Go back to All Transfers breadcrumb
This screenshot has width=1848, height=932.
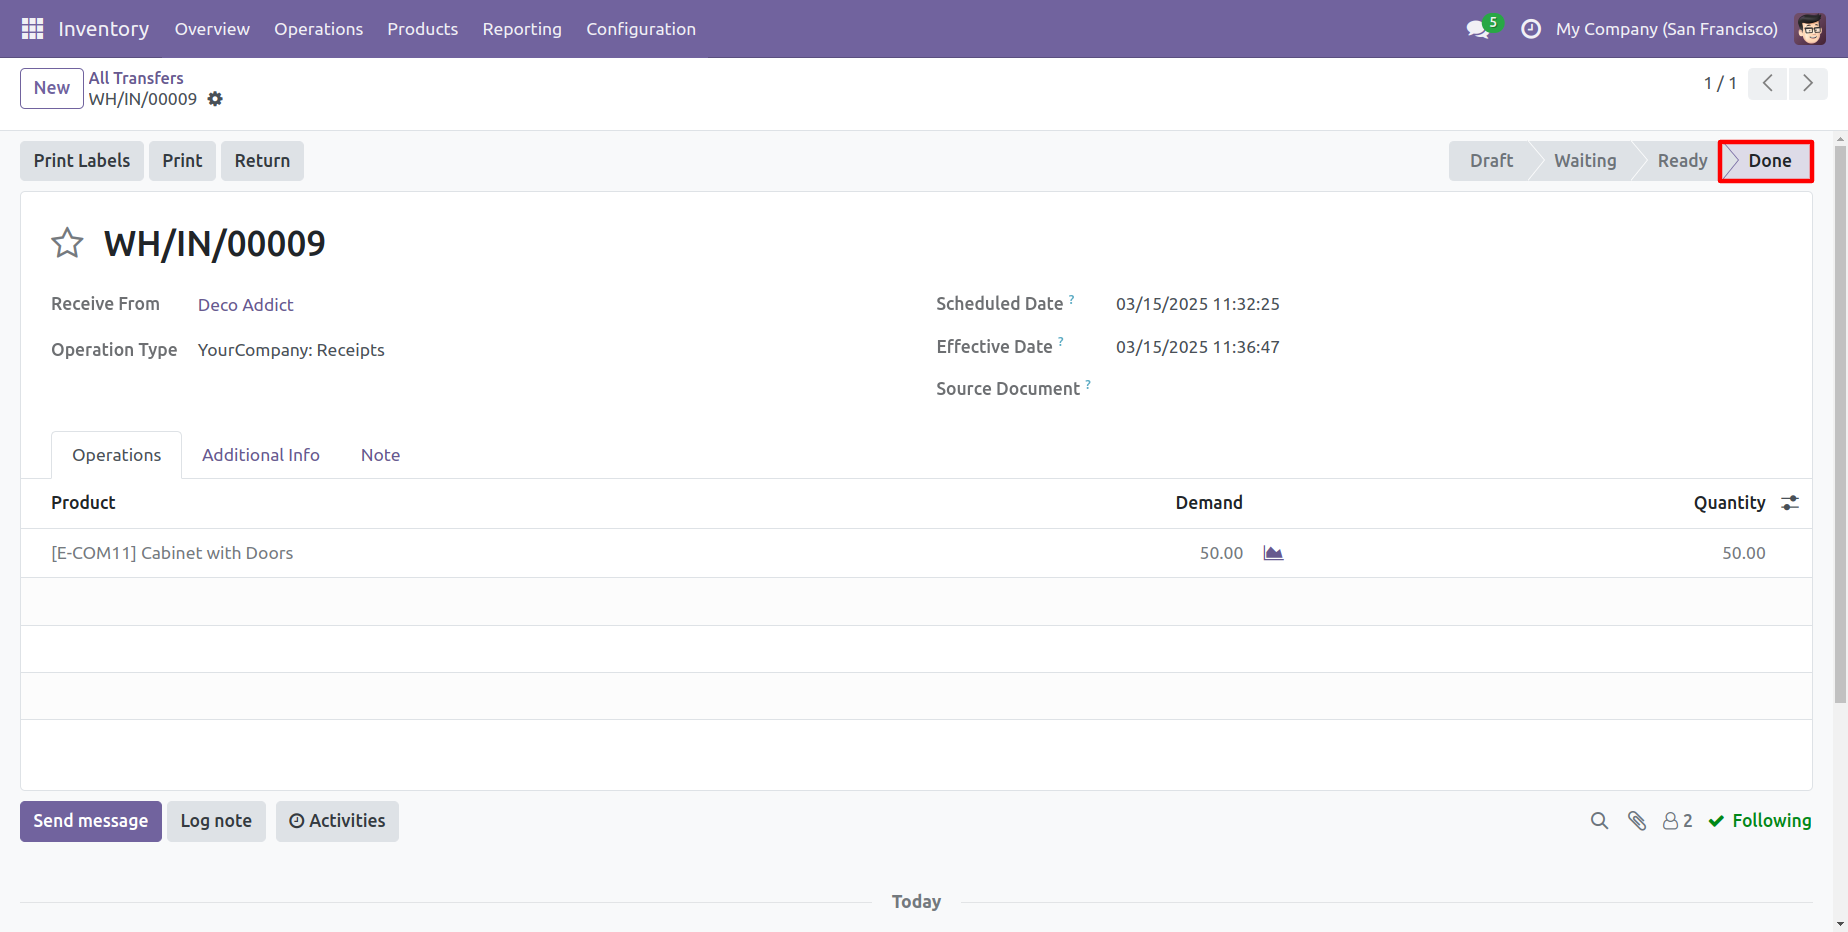click(136, 78)
